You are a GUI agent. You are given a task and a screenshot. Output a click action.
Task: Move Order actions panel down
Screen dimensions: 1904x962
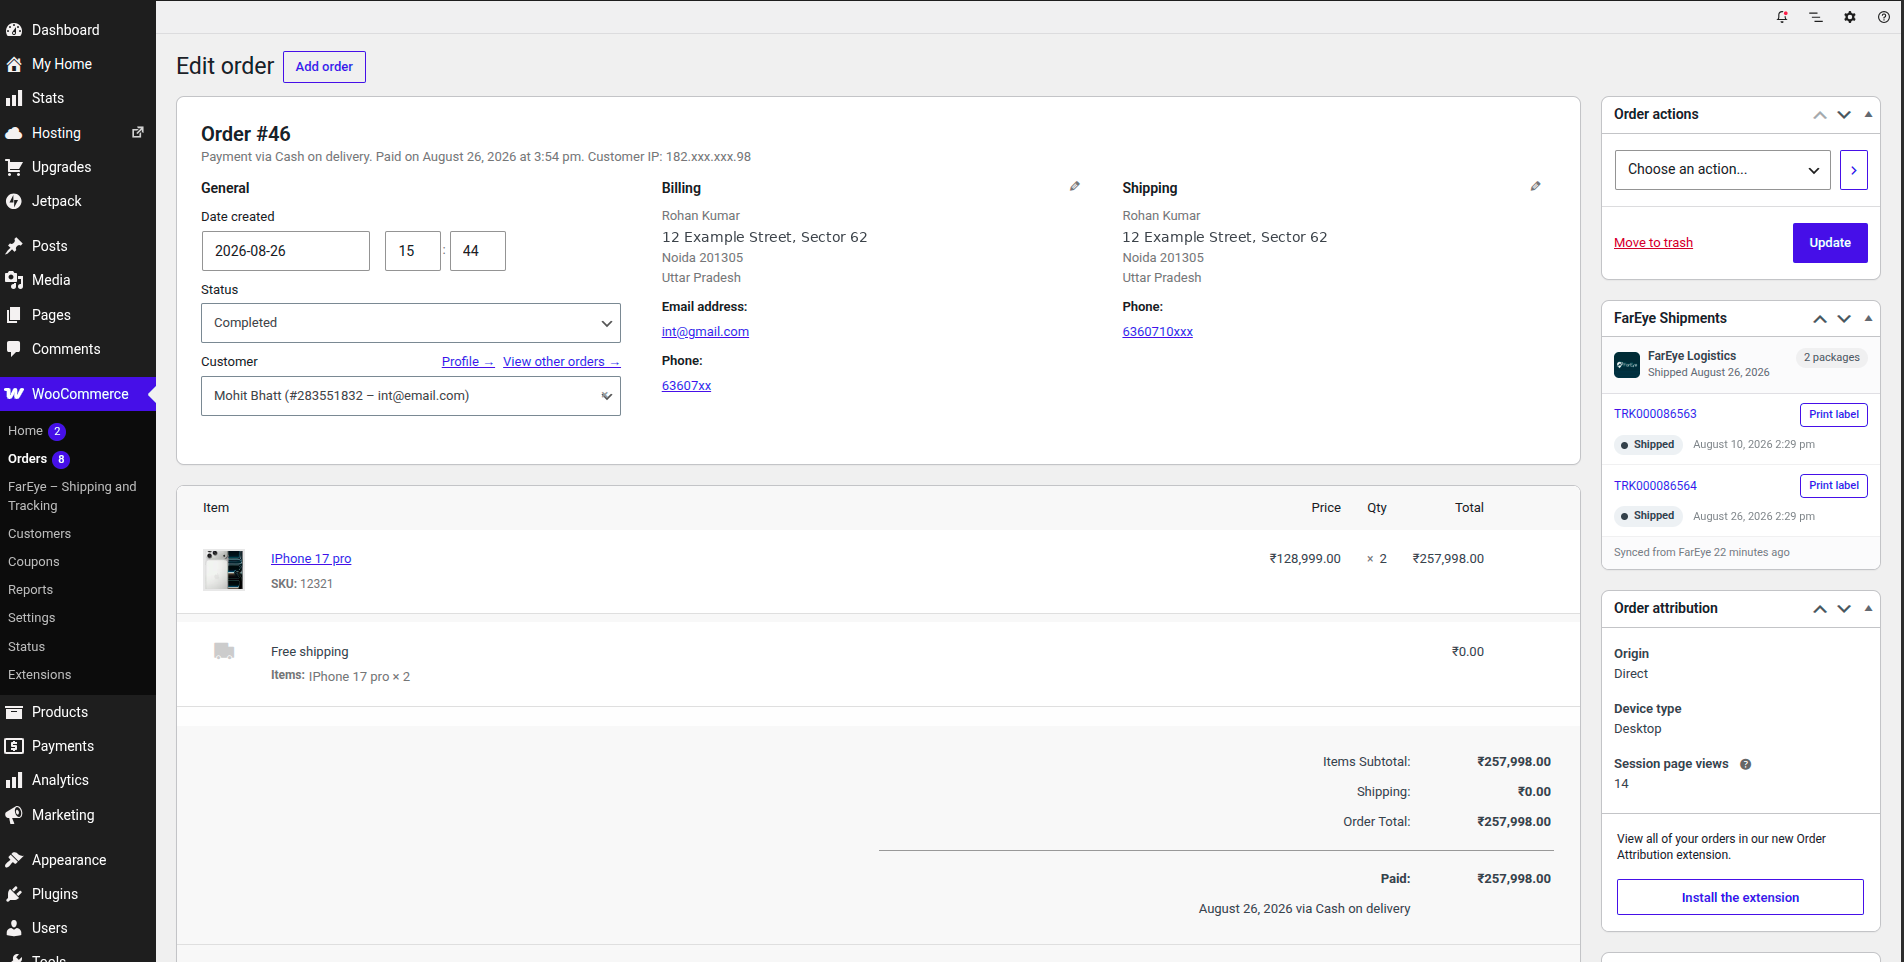[x=1844, y=115]
